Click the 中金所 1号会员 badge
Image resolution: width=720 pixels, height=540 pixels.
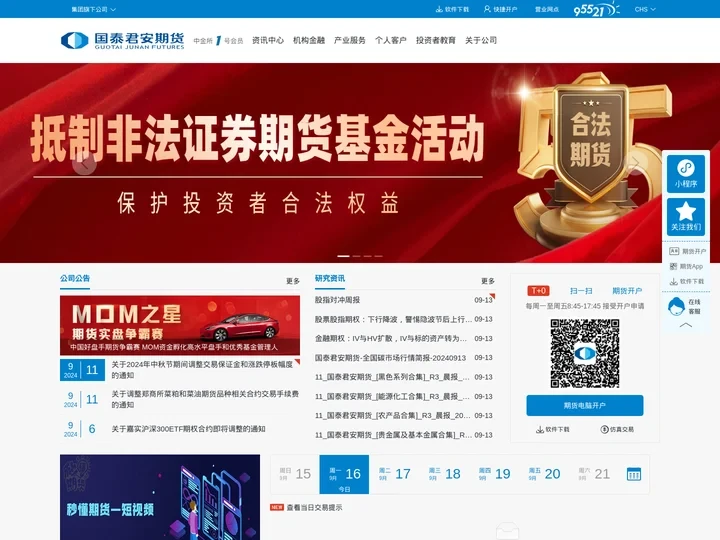coord(218,40)
